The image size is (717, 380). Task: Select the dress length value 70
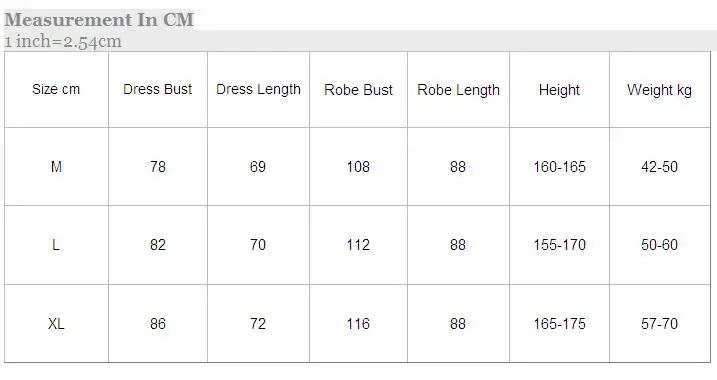tap(258, 245)
